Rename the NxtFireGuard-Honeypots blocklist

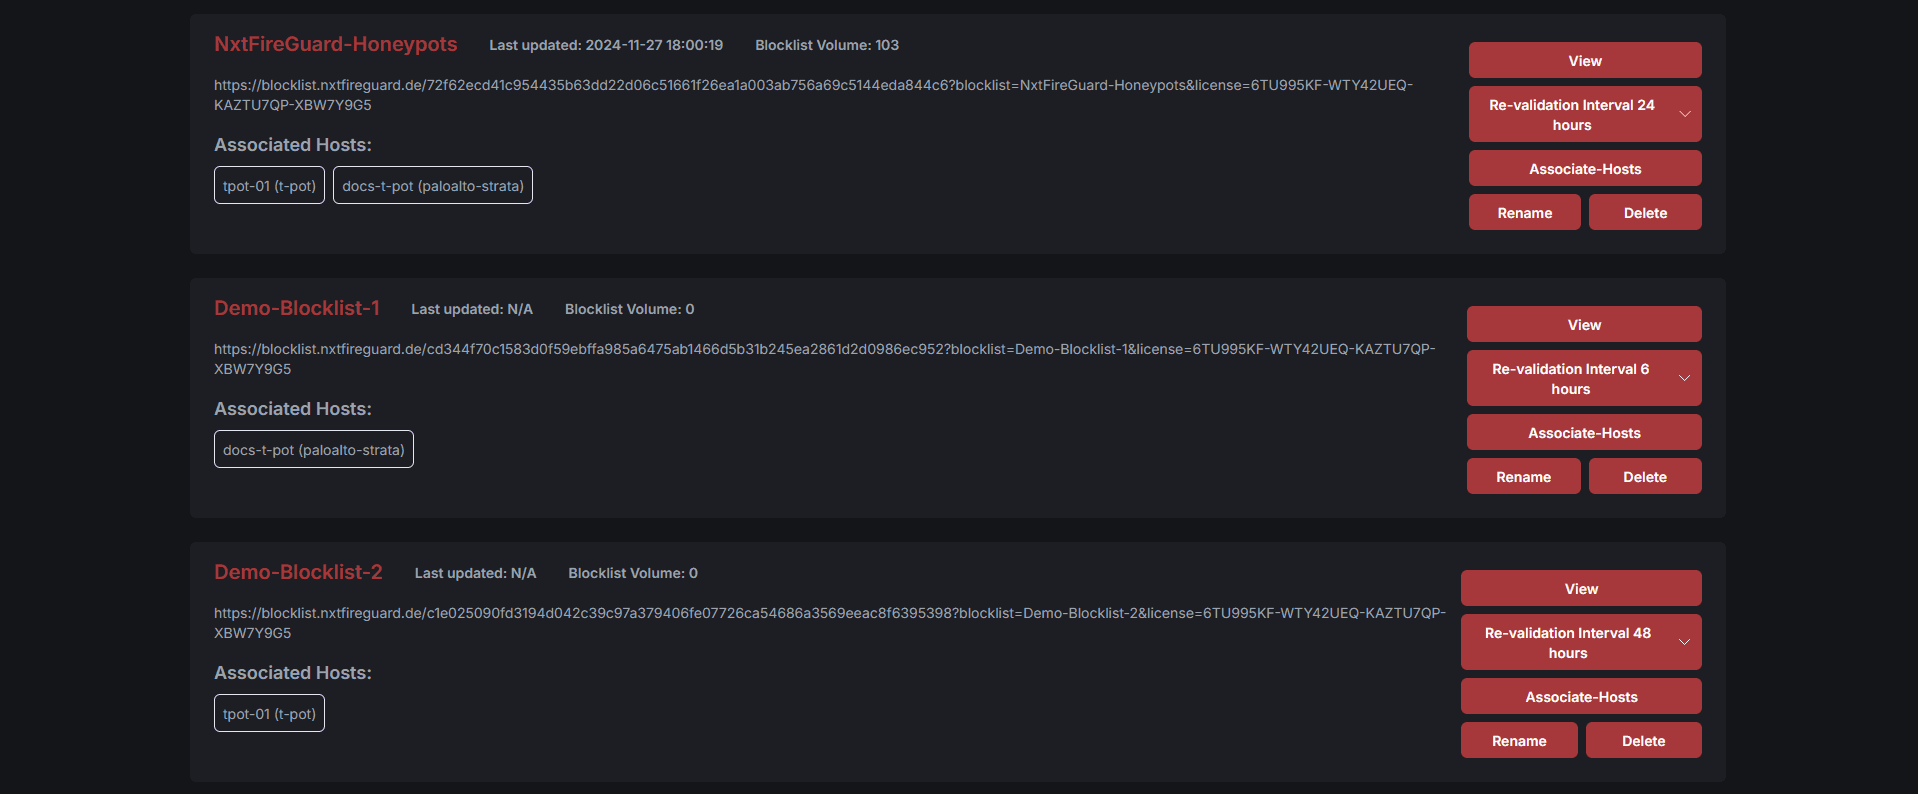pos(1524,212)
